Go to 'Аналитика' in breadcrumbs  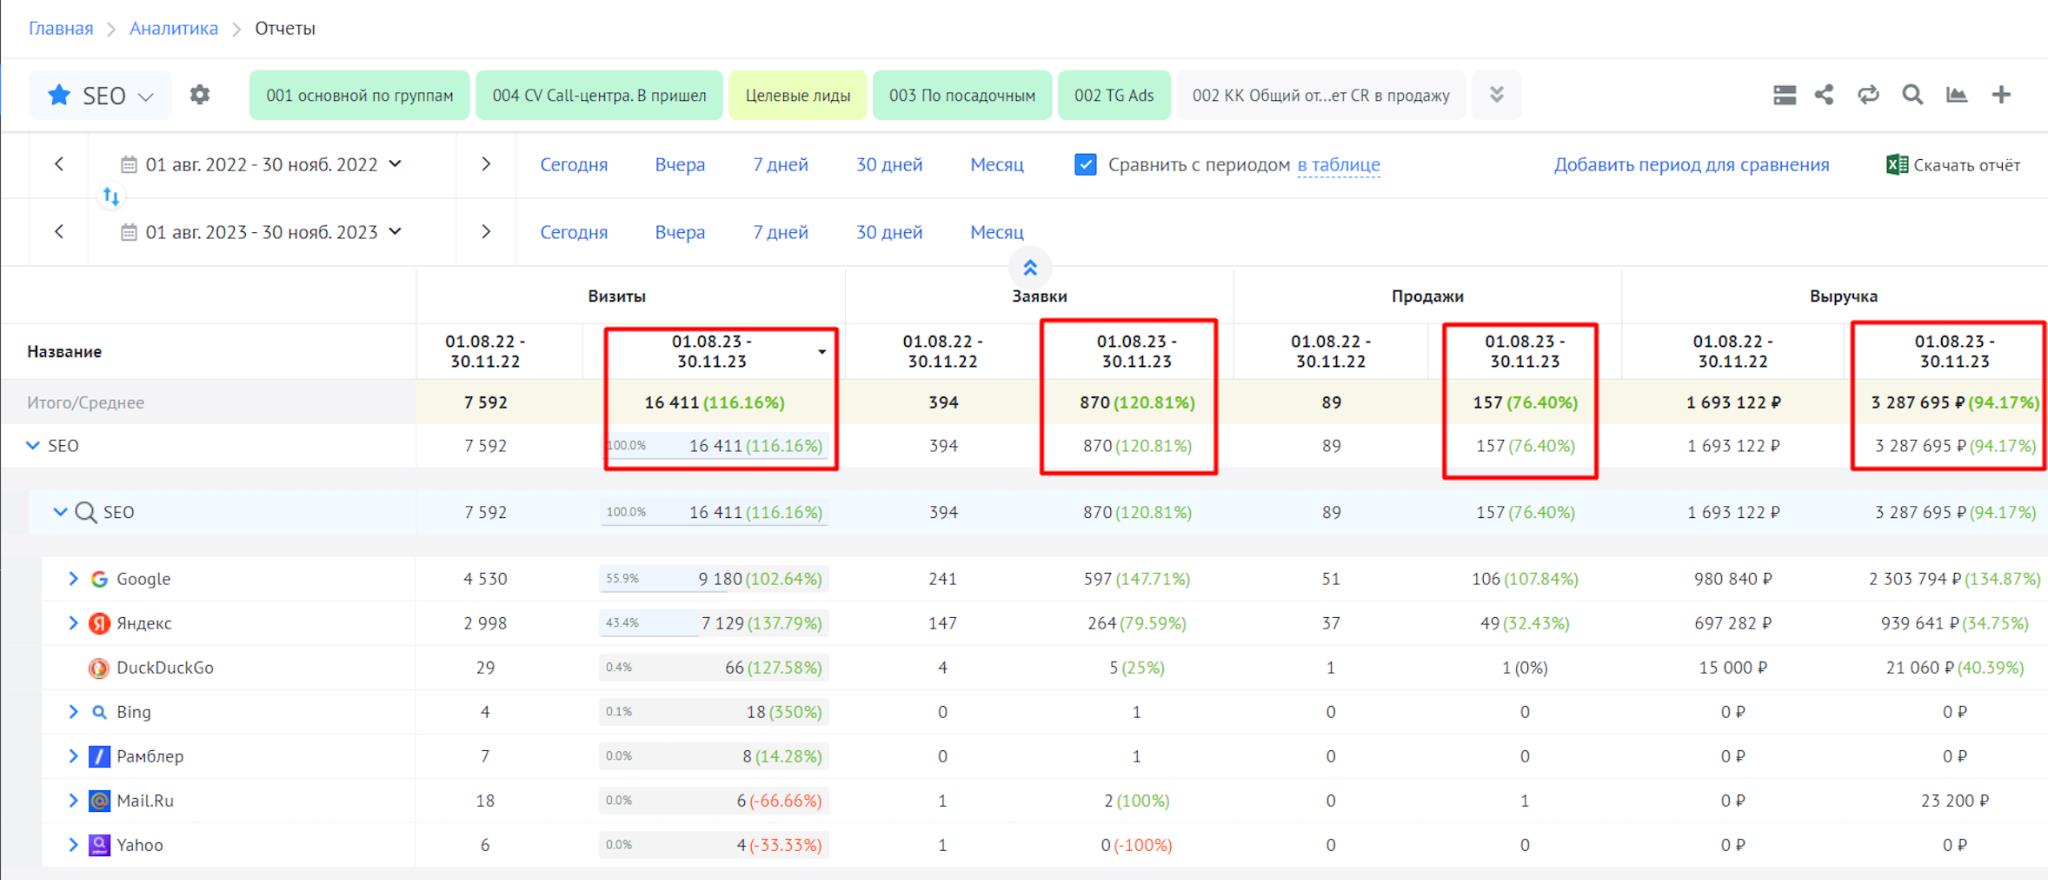coord(173,28)
